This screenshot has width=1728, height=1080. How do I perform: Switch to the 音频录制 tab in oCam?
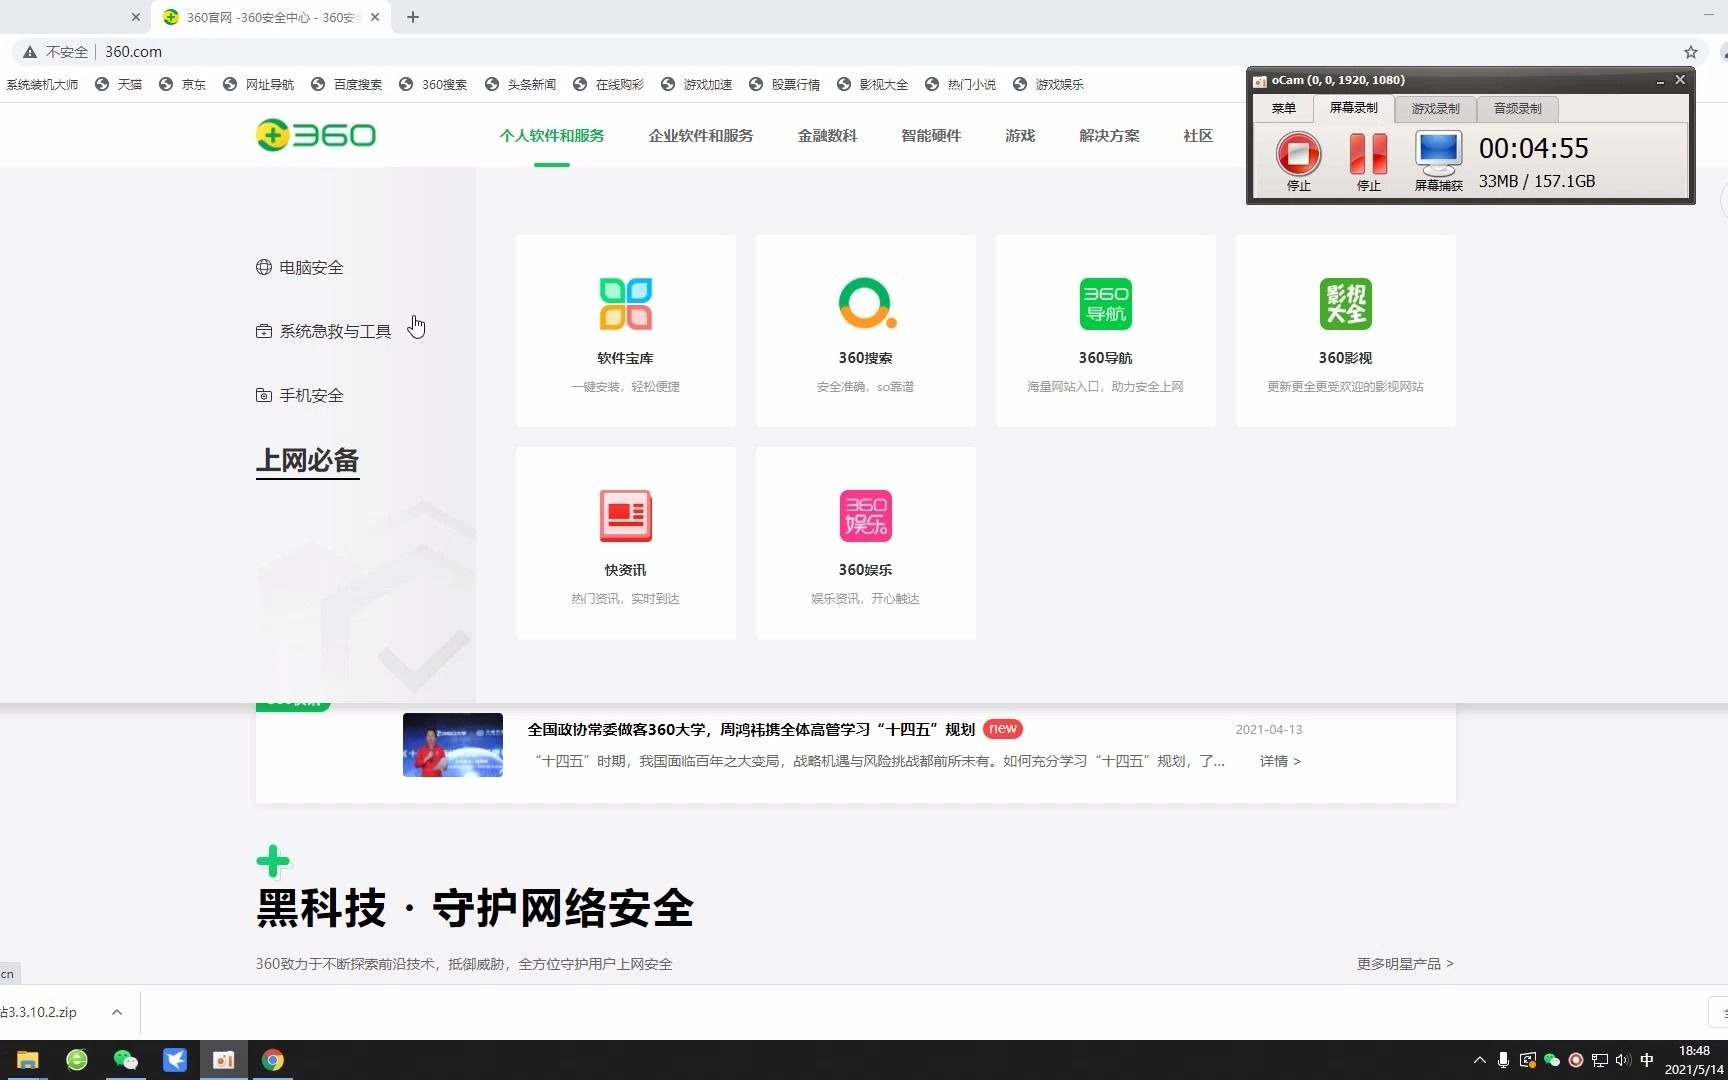click(x=1517, y=108)
